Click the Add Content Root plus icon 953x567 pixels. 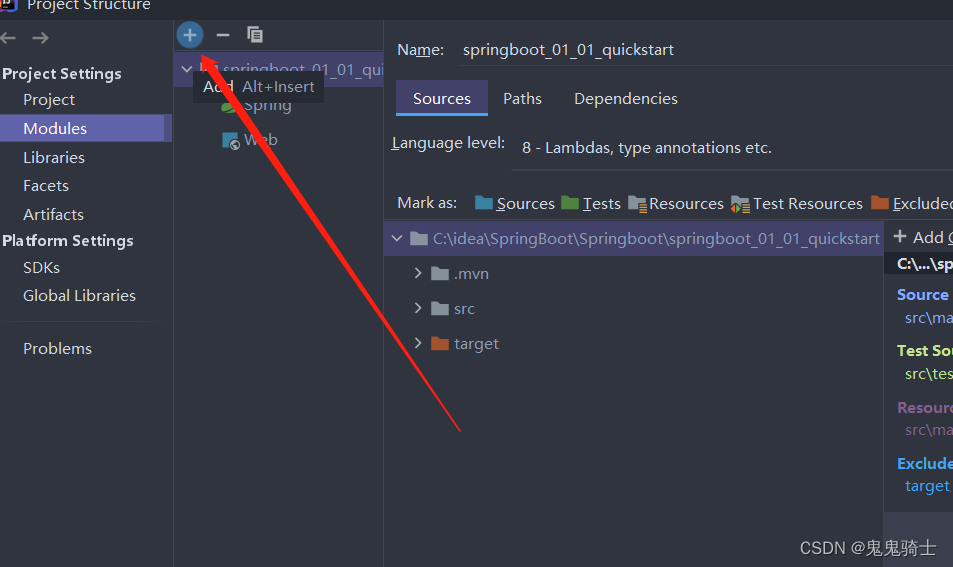click(x=900, y=236)
